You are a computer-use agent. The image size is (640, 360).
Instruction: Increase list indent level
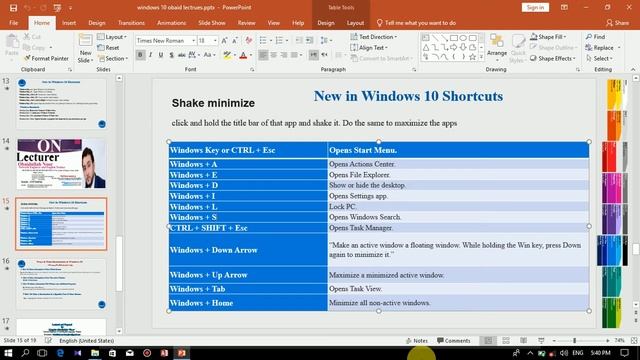click(309, 40)
